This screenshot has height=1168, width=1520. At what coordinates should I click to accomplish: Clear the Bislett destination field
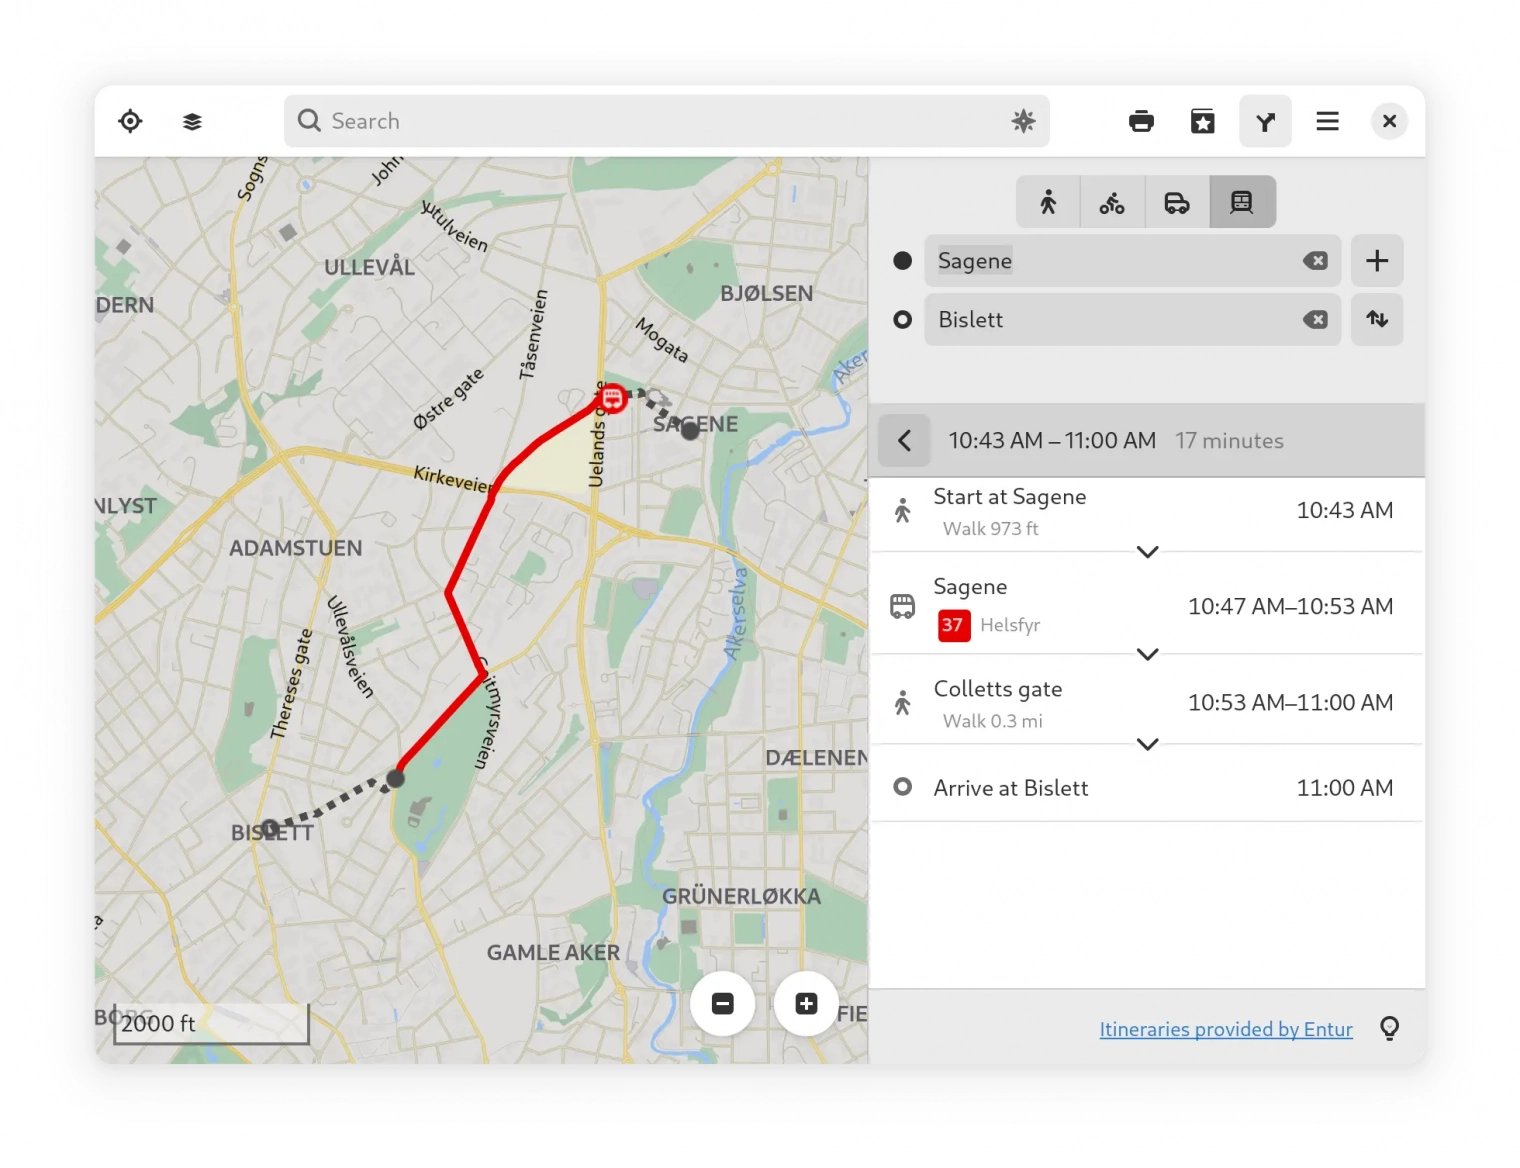coord(1315,320)
